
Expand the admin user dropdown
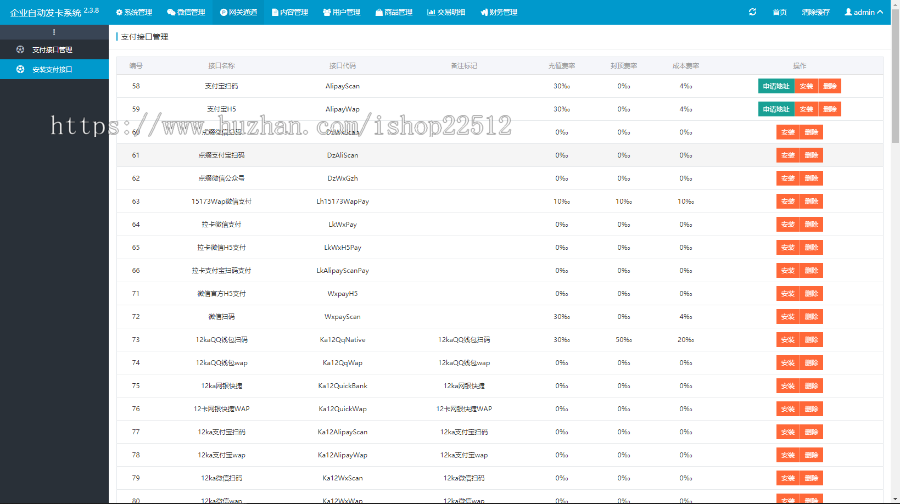coord(864,12)
